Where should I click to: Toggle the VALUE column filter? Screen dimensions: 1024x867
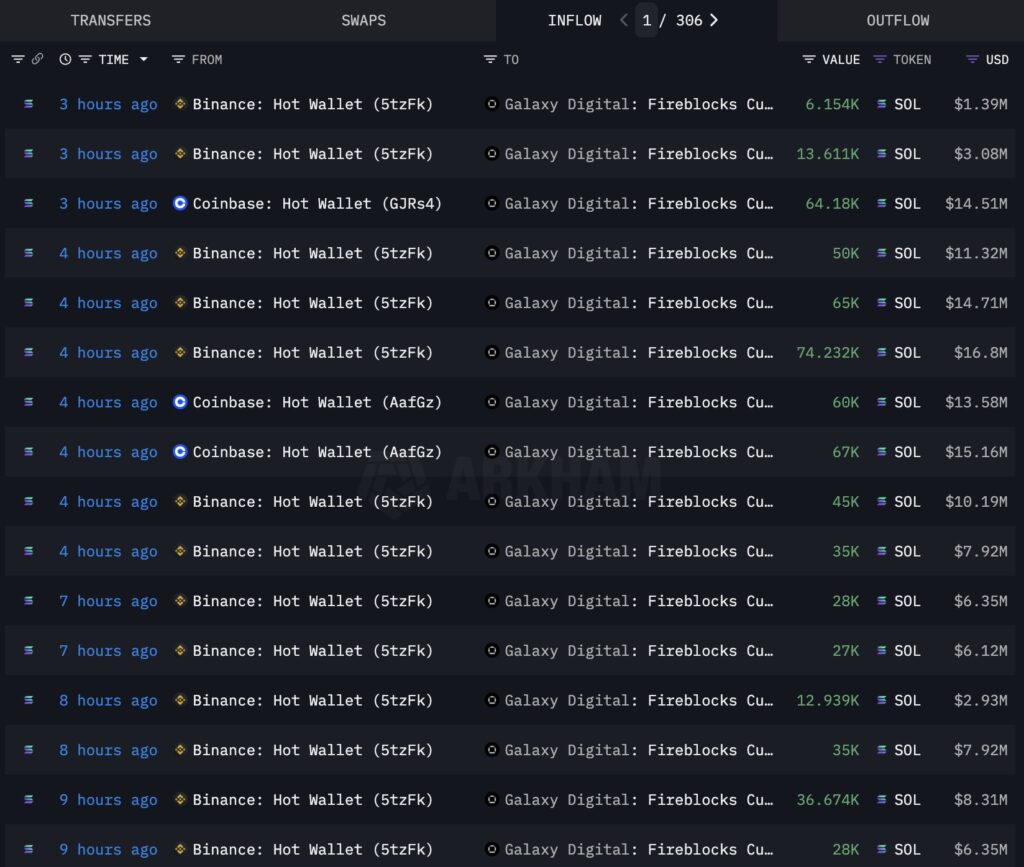tap(806, 59)
